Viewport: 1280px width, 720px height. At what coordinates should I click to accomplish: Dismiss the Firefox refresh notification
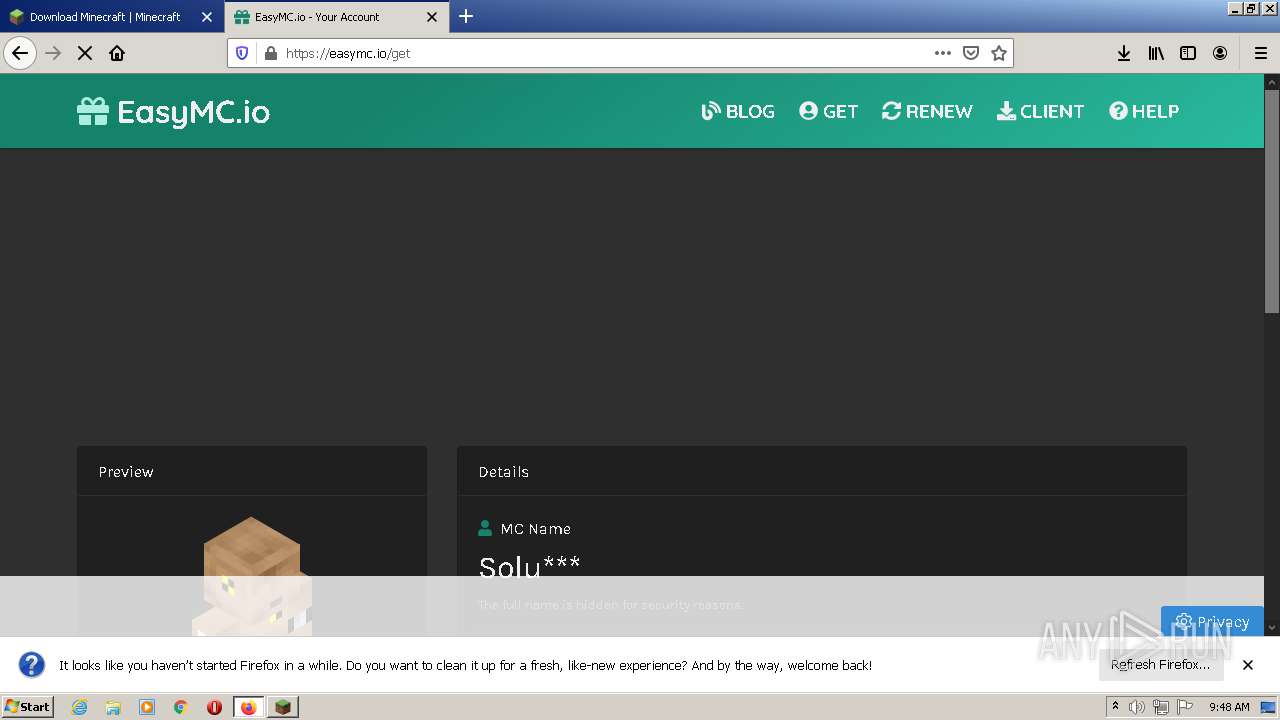point(1248,665)
